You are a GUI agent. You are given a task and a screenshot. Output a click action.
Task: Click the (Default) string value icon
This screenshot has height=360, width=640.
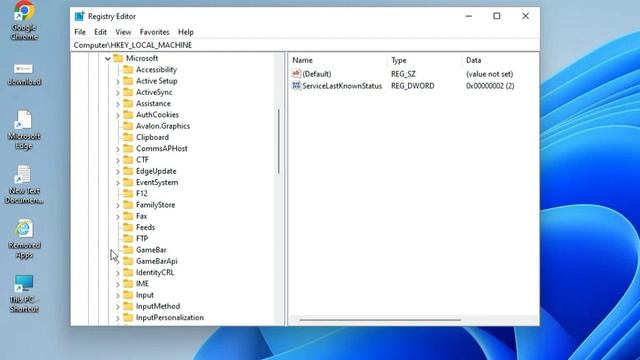(x=296, y=74)
